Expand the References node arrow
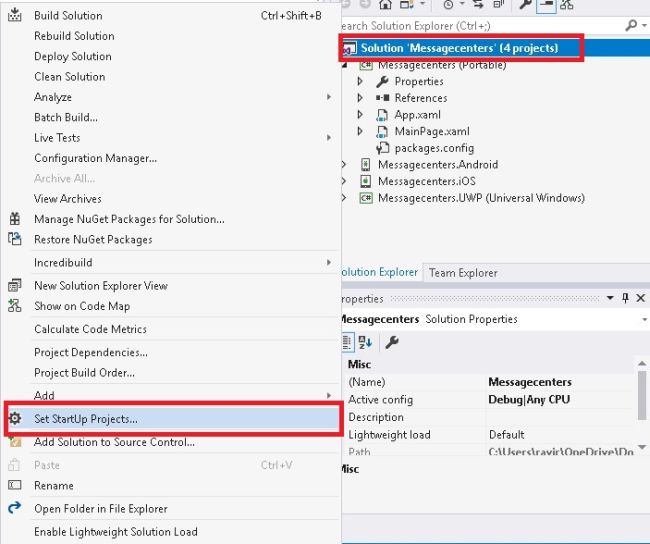The image size is (650, 544). (360, 97)
